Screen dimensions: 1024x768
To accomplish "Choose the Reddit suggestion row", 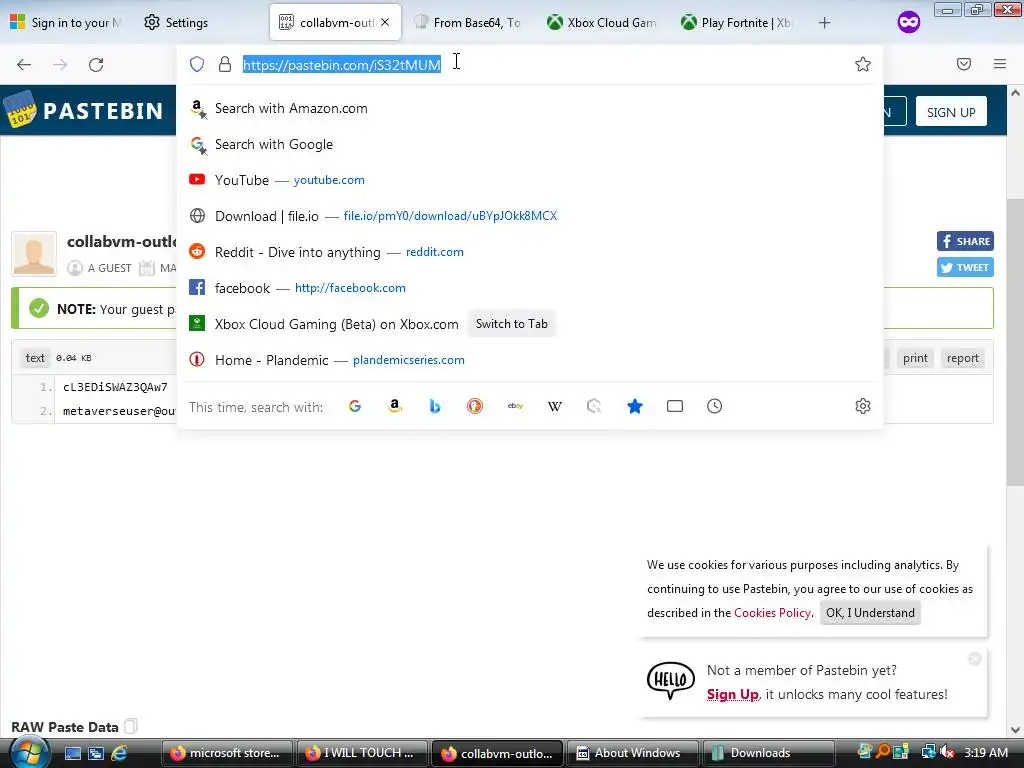I will 530,252.
